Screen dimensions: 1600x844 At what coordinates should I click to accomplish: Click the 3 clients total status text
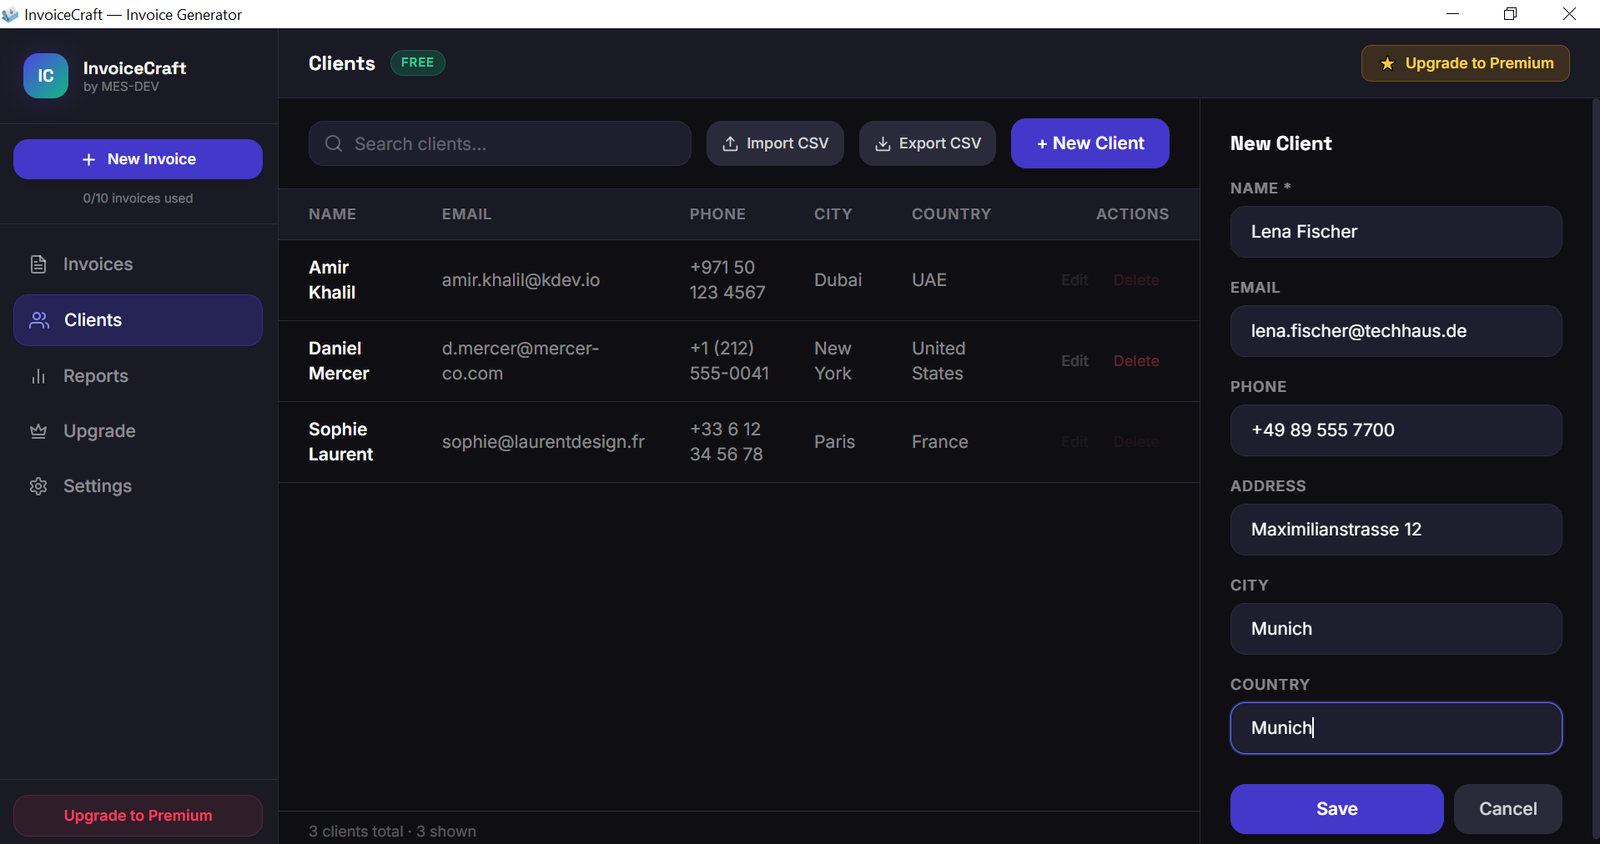click(392, 832)
